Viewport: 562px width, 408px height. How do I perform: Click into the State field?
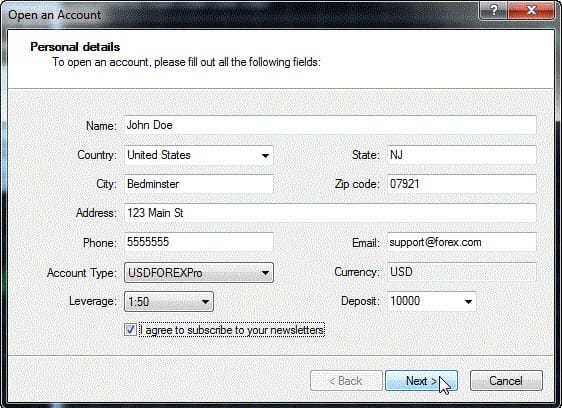462,155
